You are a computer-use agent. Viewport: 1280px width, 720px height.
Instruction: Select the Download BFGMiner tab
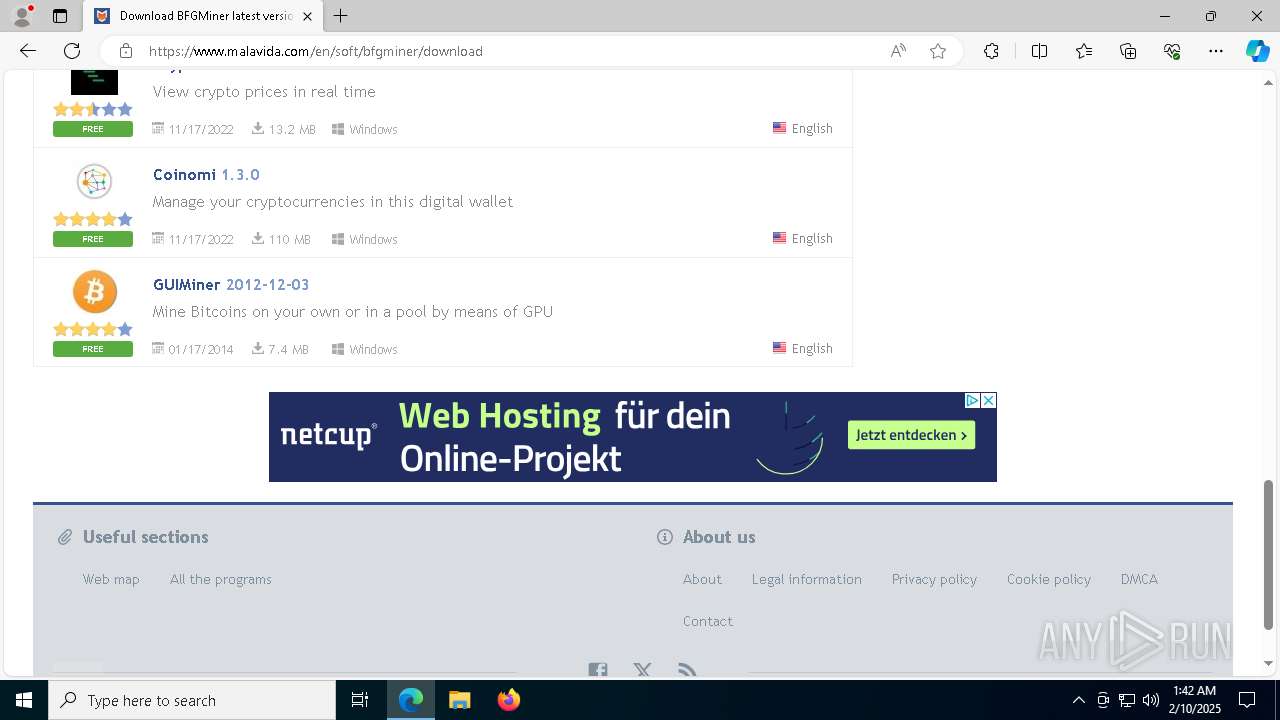(203, 16)
